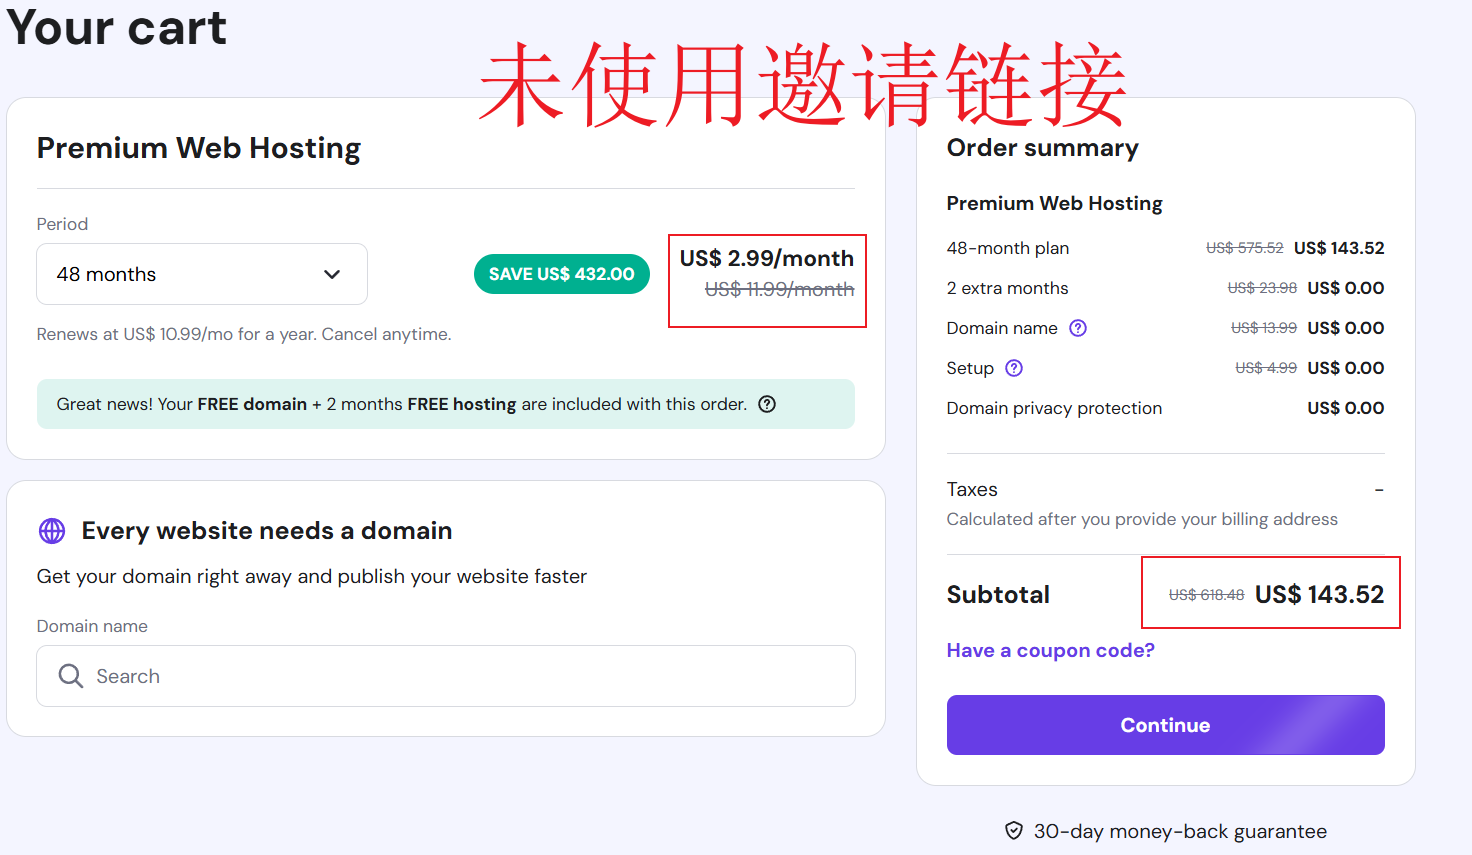Click the 2 extra months line item
Image resolution: width=1472 pixels, height=855 pixels.
point(1007,288)
